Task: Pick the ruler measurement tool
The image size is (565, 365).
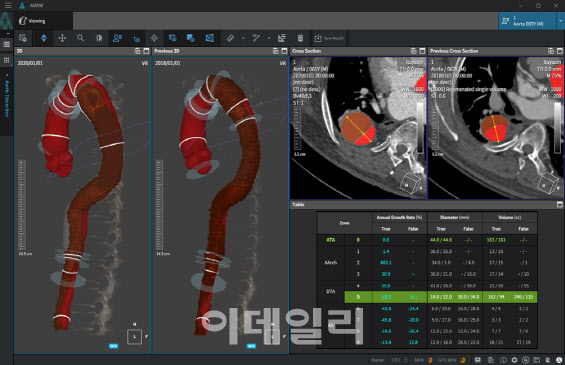Action: point(231,38)
